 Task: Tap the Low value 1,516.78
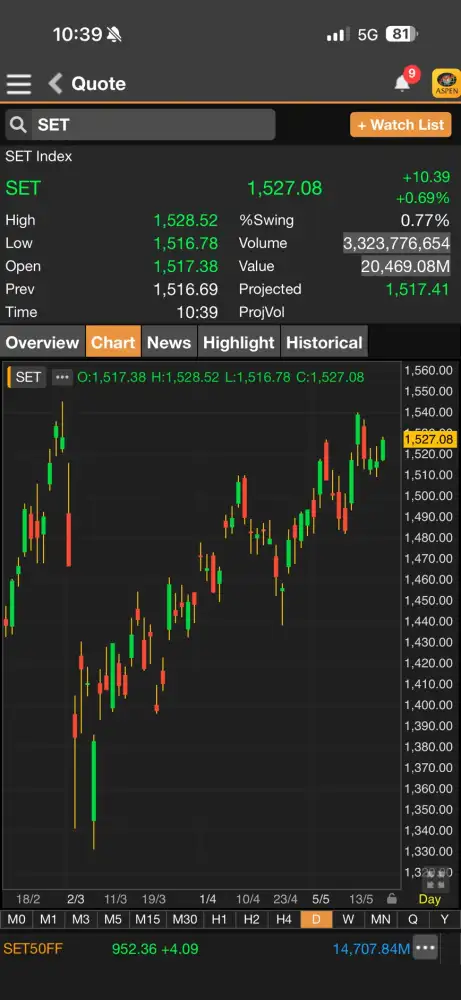186,243
